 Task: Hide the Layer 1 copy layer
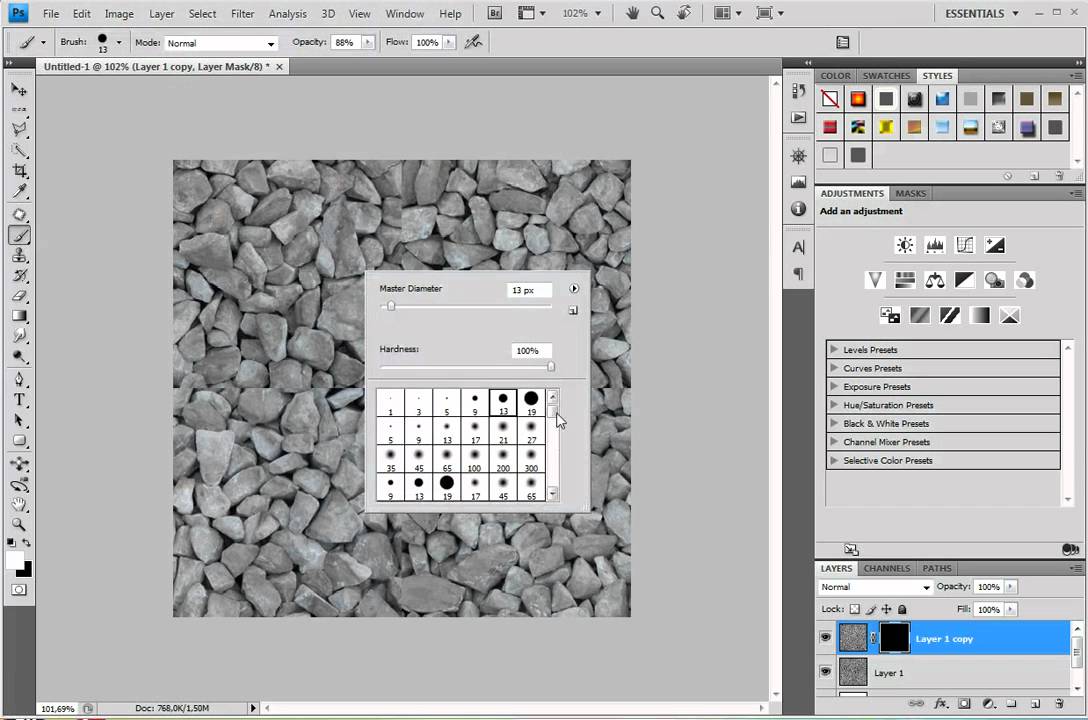coord(825,637)
